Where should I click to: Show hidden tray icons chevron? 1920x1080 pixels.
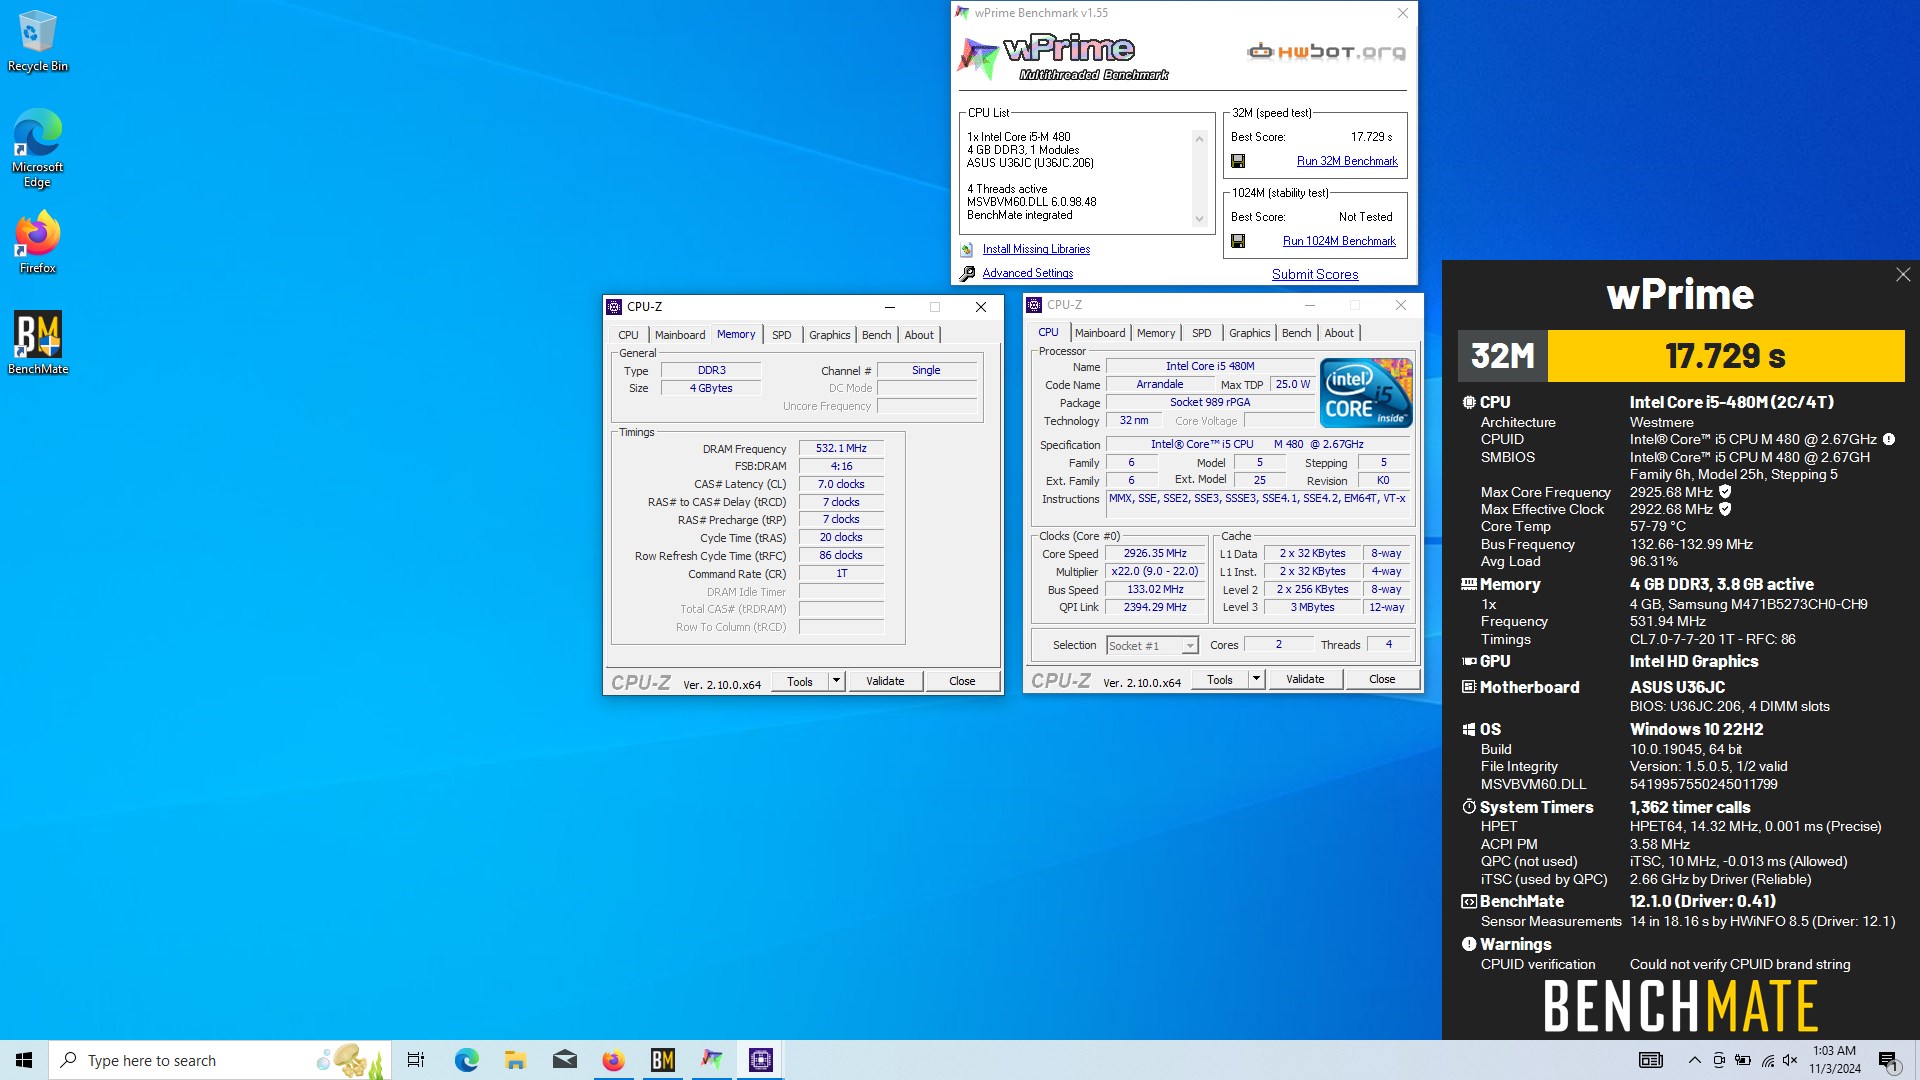(x=1694, y=1060)
